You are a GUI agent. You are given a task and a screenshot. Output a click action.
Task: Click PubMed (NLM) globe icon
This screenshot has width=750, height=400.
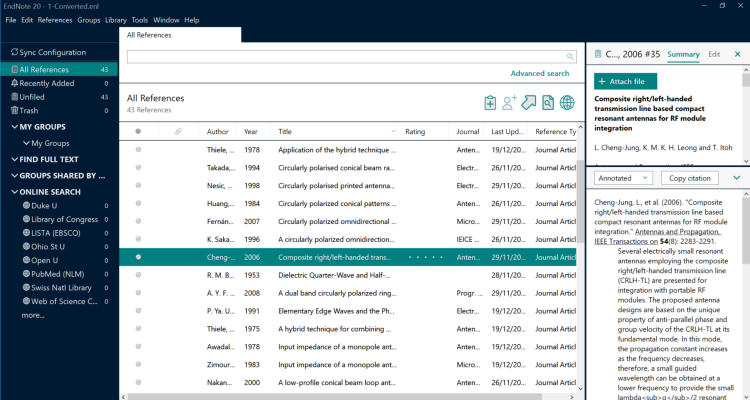click(26, 274)
